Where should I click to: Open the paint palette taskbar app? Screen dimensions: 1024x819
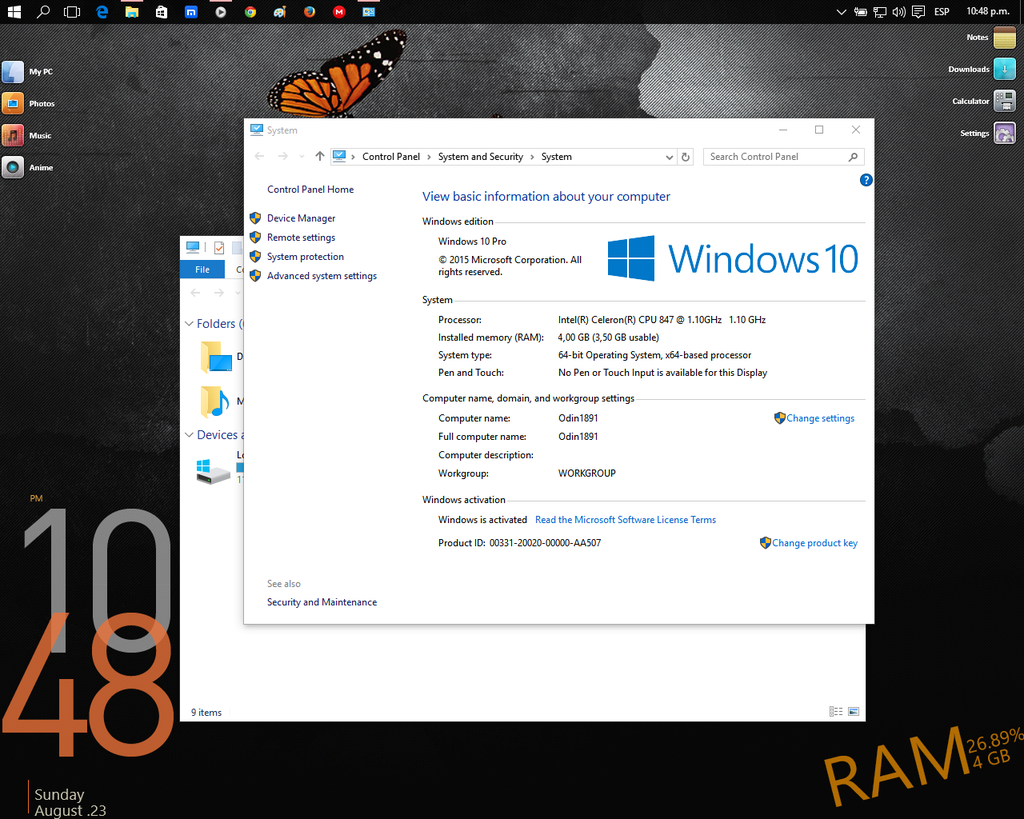(x=280, y=12)
